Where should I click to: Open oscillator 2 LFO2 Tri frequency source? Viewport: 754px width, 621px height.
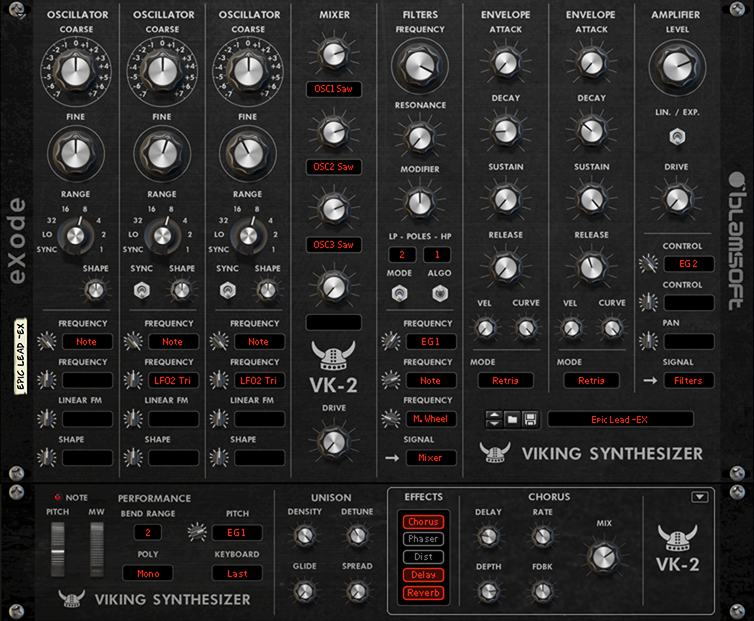(x=173, y=380)
